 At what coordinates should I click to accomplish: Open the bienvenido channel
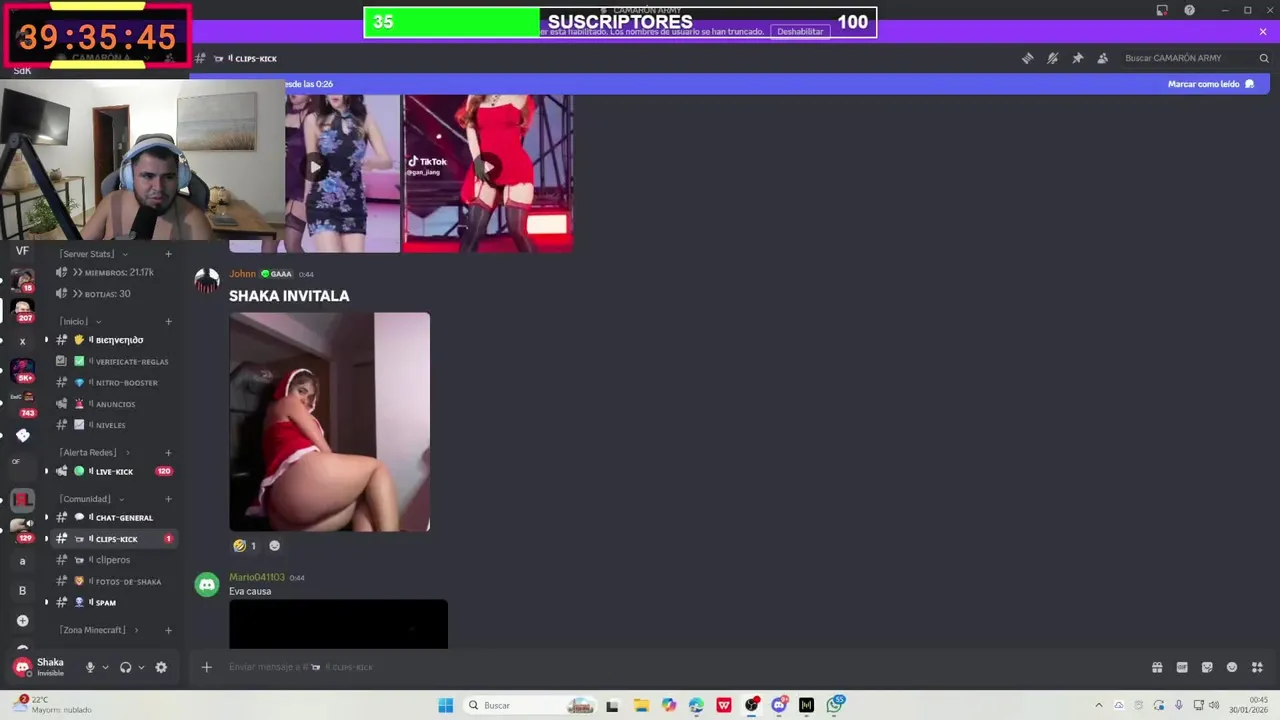[x=114, y=340]
